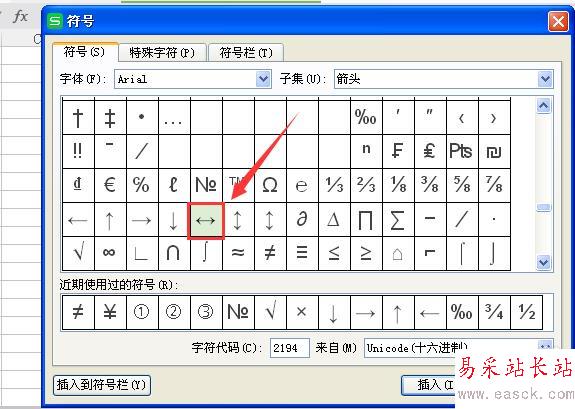Select one-half ½ in recent symbols
This screenshot has height=409, width=575.
[526, 313]
